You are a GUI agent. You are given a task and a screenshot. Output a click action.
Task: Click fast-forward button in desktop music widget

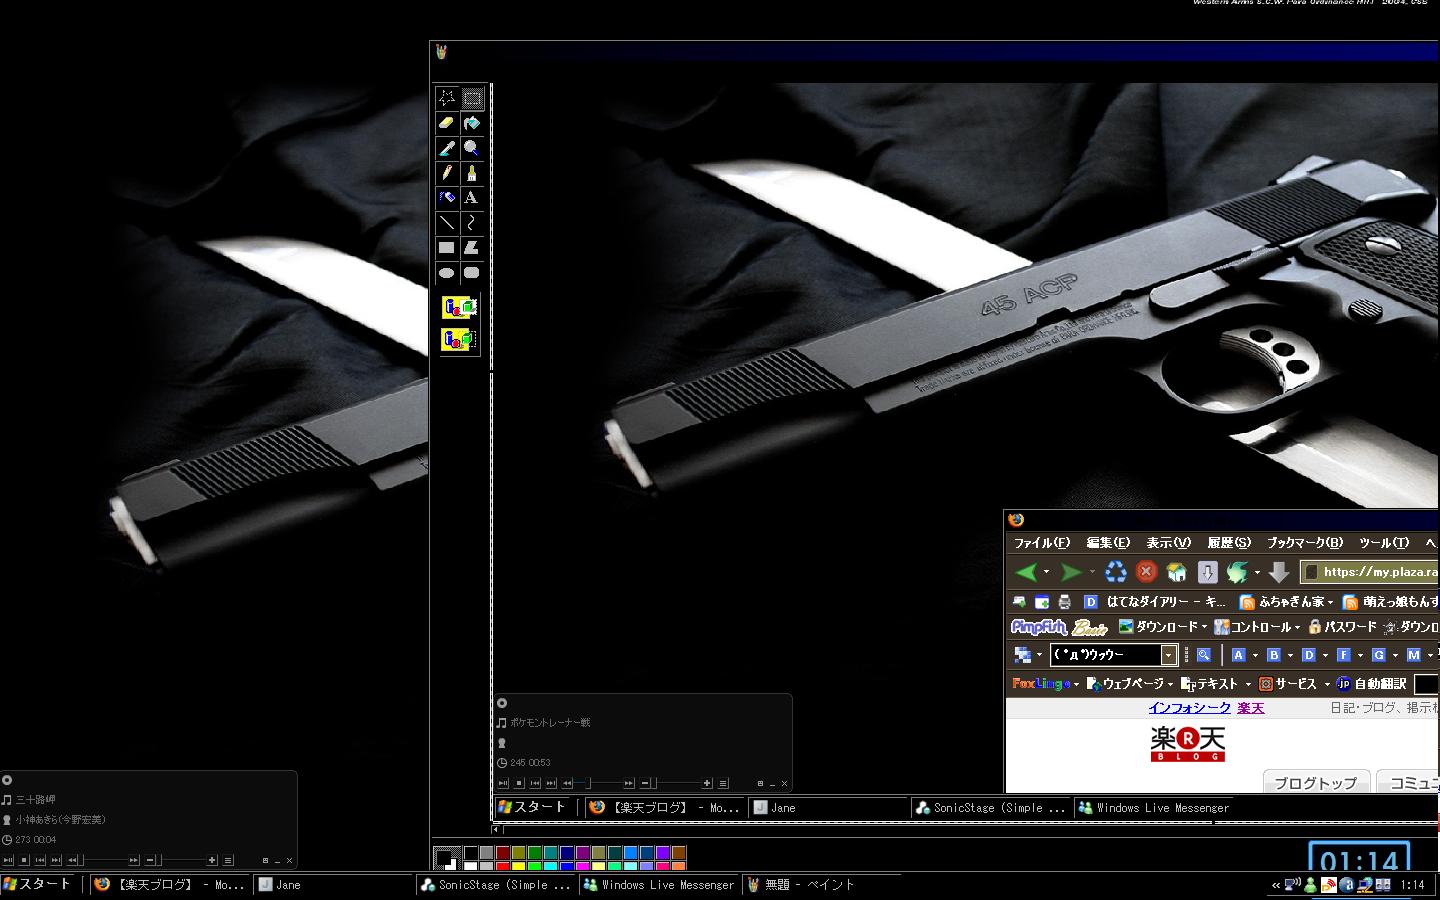(x=133, y=860)
